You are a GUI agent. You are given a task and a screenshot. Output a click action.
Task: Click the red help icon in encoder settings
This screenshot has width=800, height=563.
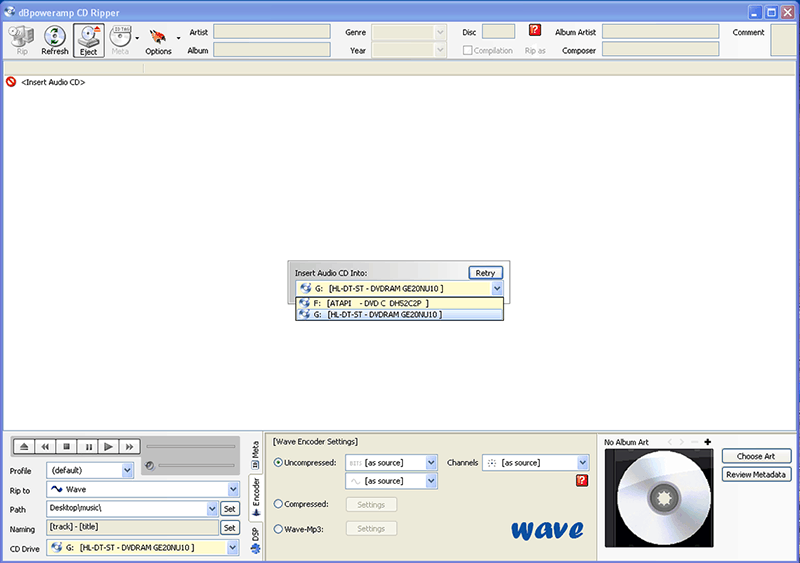pyautogui.click(x=582, y=480)
